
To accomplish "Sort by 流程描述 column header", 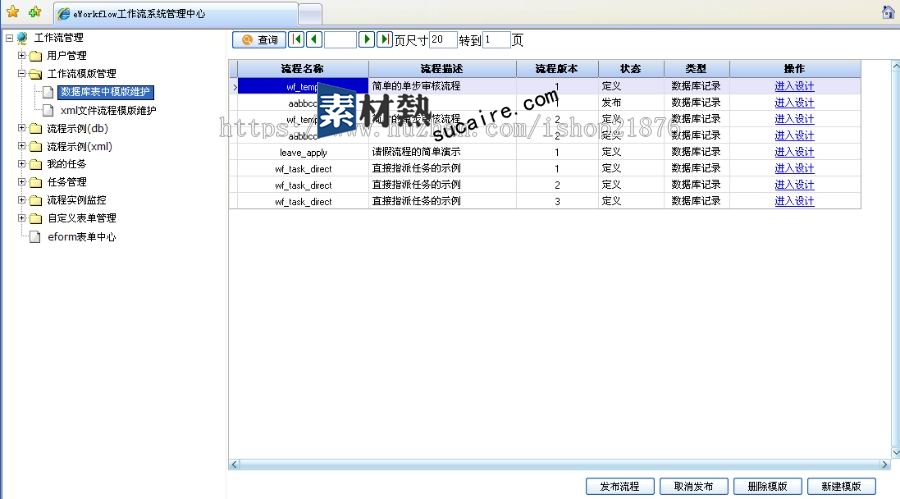I will pyautogui.click(x=442, y=68).
